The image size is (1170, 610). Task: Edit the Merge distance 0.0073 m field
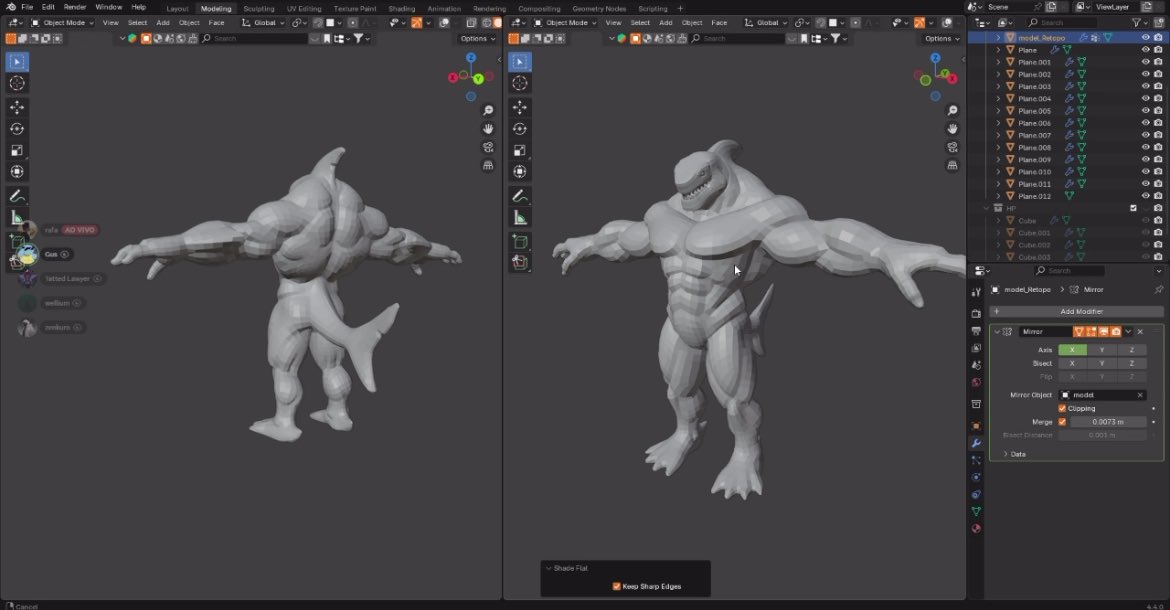point(1108,422)
